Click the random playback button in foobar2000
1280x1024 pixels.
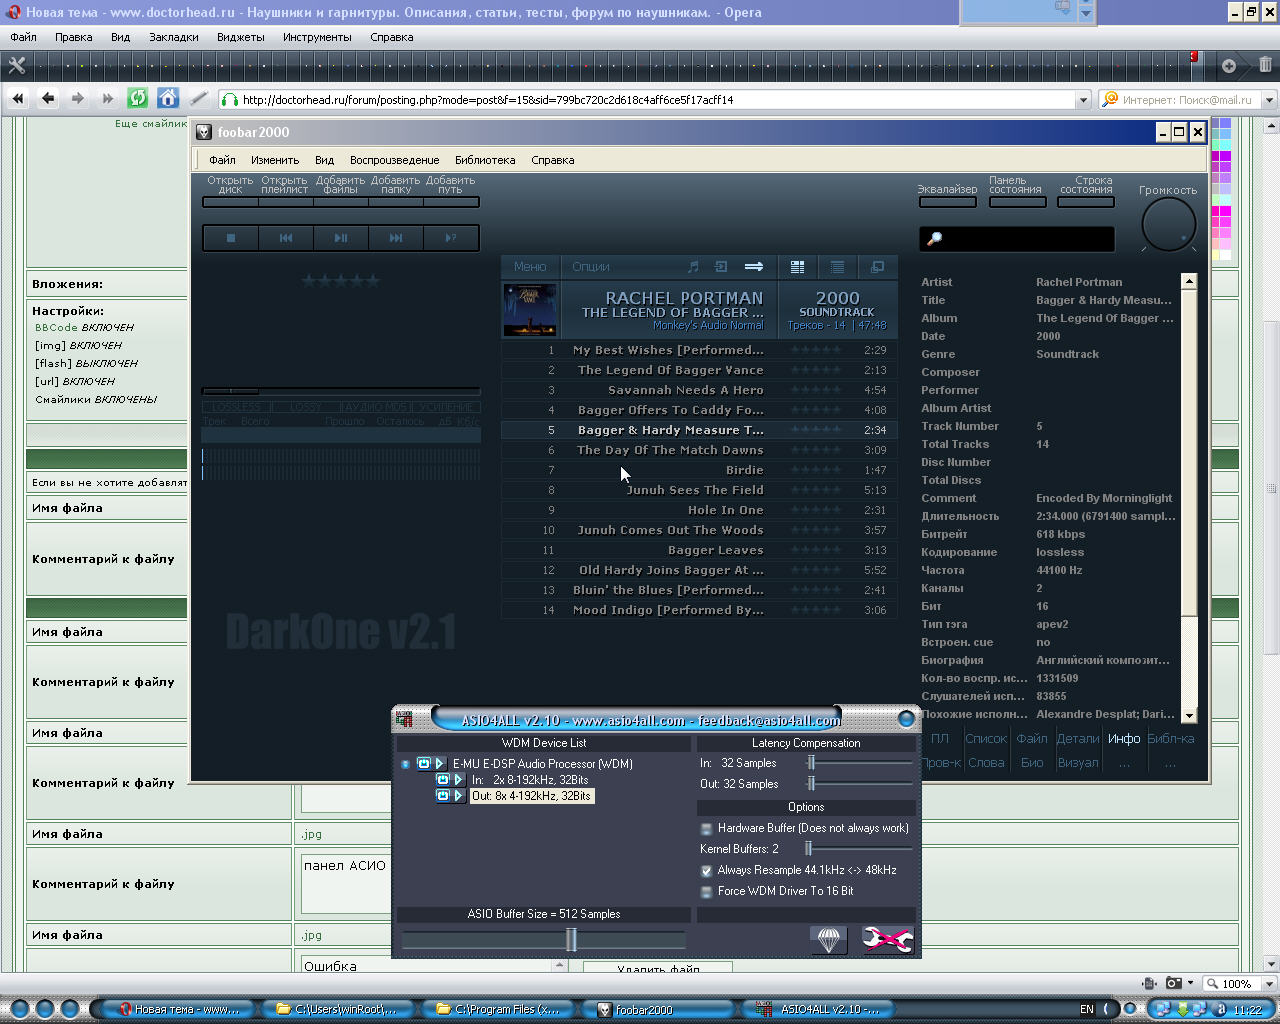pos(451,238)
